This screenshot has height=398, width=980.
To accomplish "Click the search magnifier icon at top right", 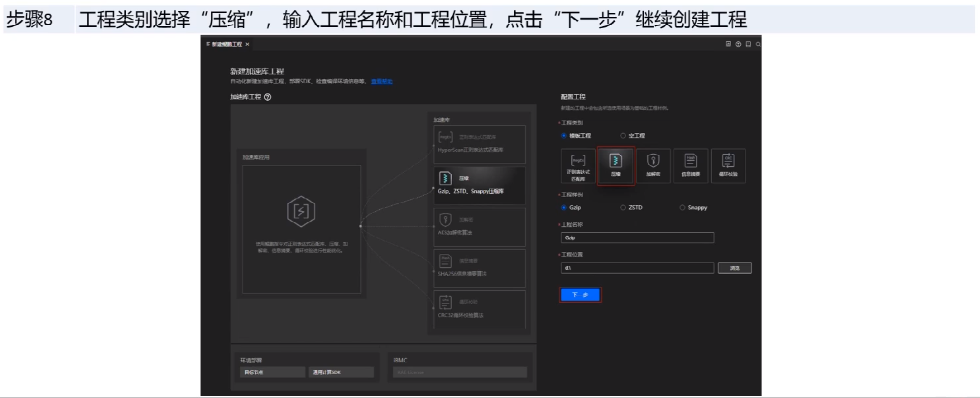I will coord(758,44).
